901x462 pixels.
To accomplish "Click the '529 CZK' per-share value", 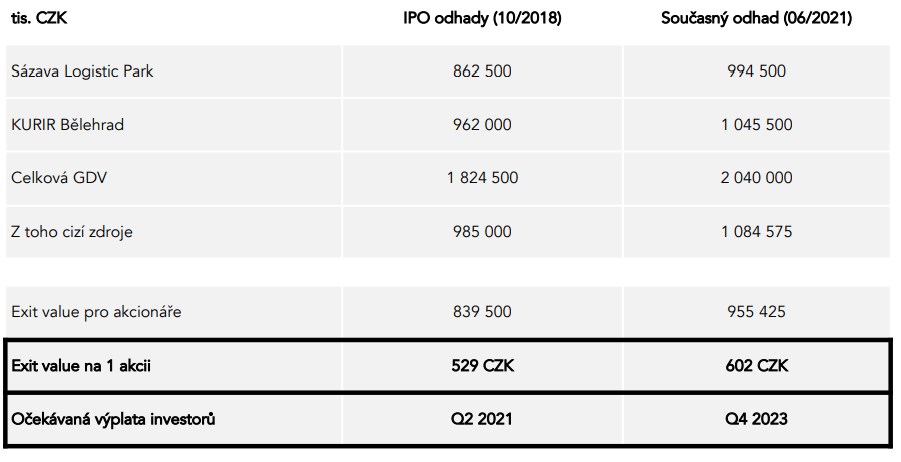I will pos(482,366).
